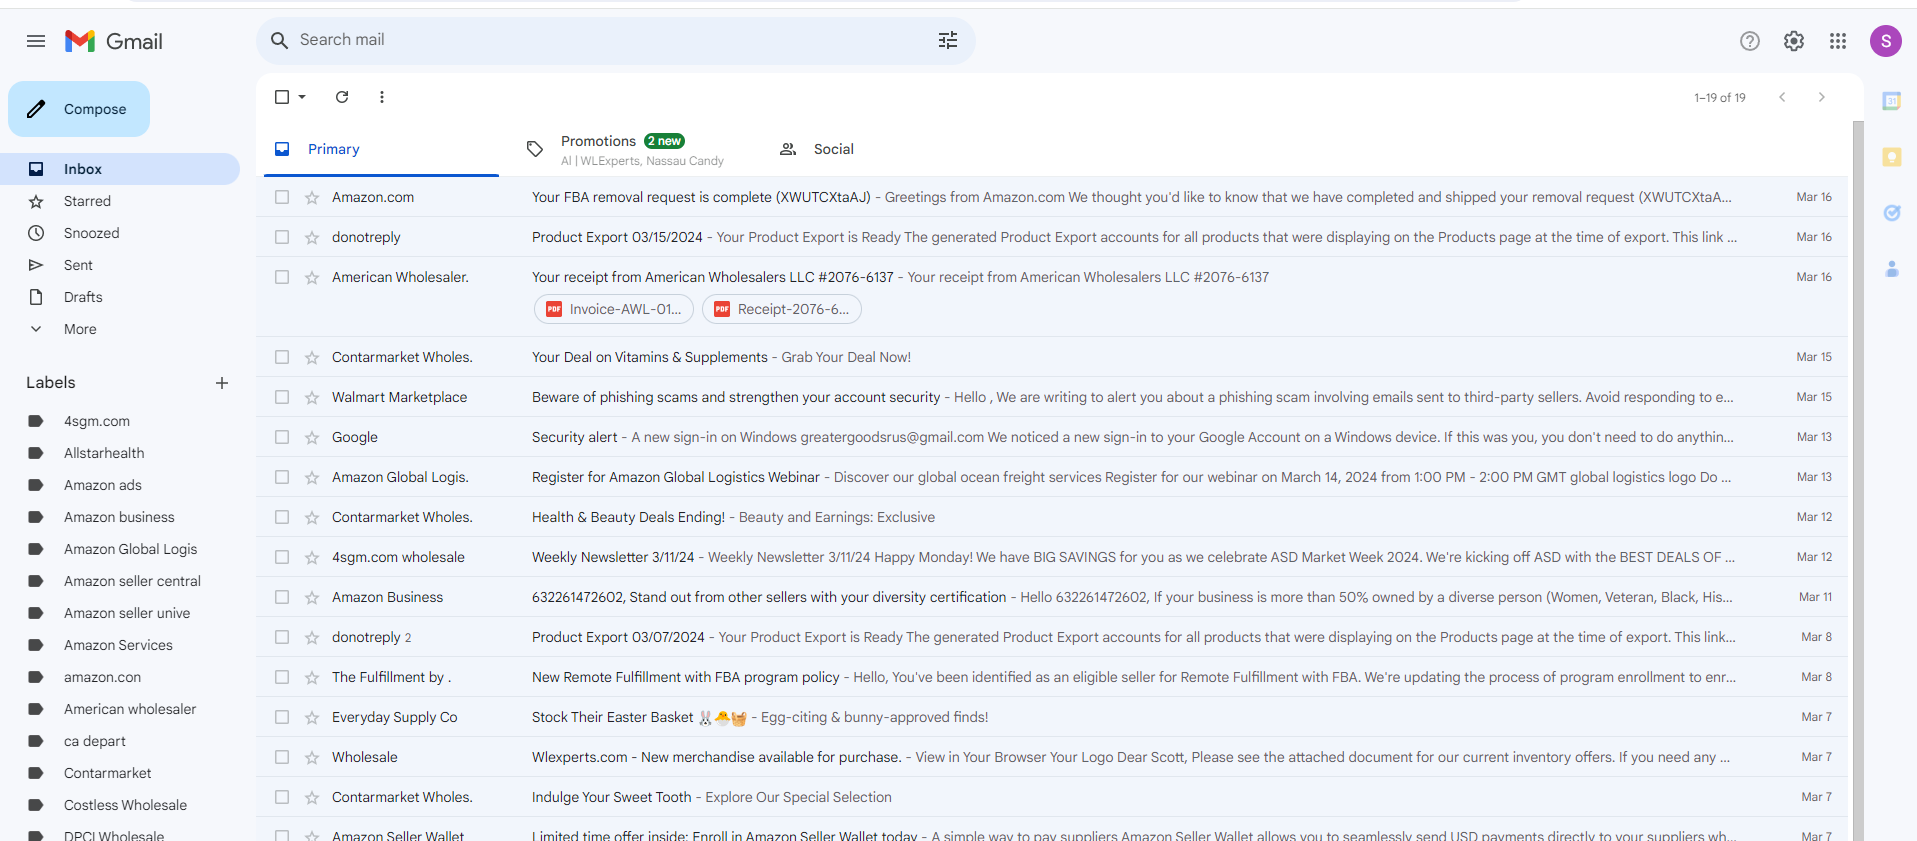Open the More options three-dot menu
1917x841 pixels.
pos(382,97)
